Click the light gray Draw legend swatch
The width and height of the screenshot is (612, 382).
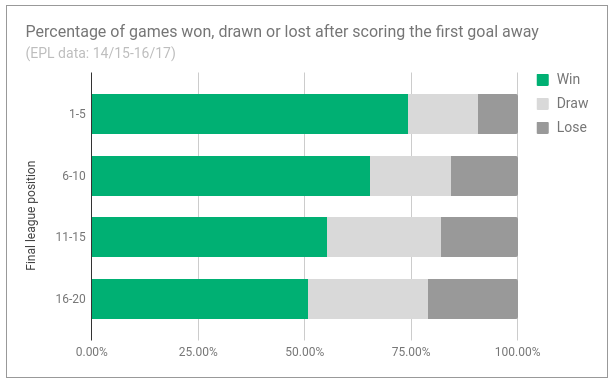click(x=543, y=104)
